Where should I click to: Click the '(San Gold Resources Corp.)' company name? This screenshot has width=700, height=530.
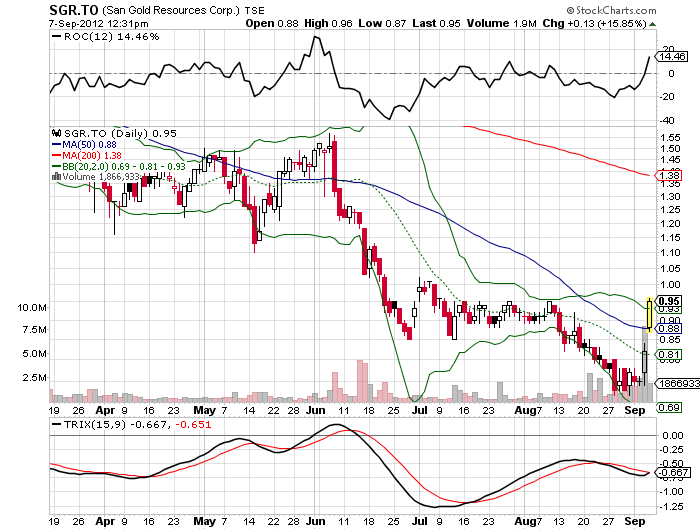click(171, 10)
